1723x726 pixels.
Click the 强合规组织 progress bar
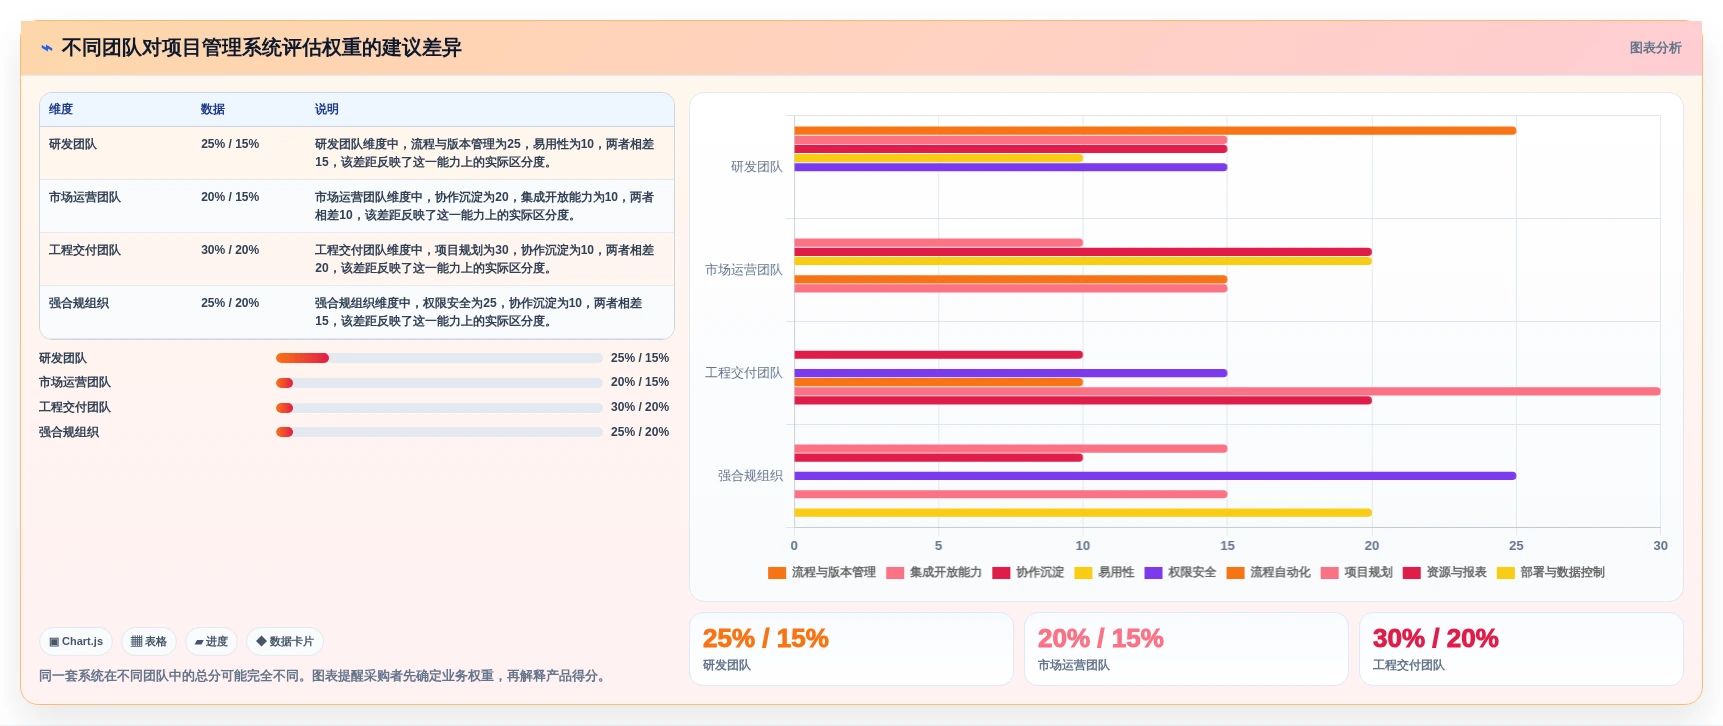point(439,432)
